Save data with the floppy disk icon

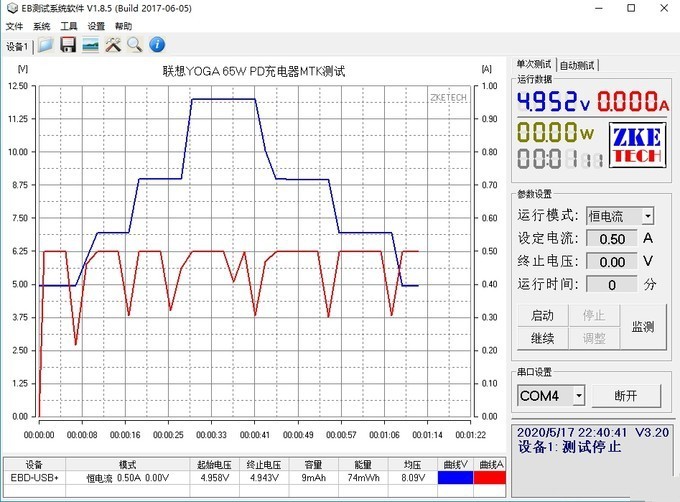(x=68, y=45)
